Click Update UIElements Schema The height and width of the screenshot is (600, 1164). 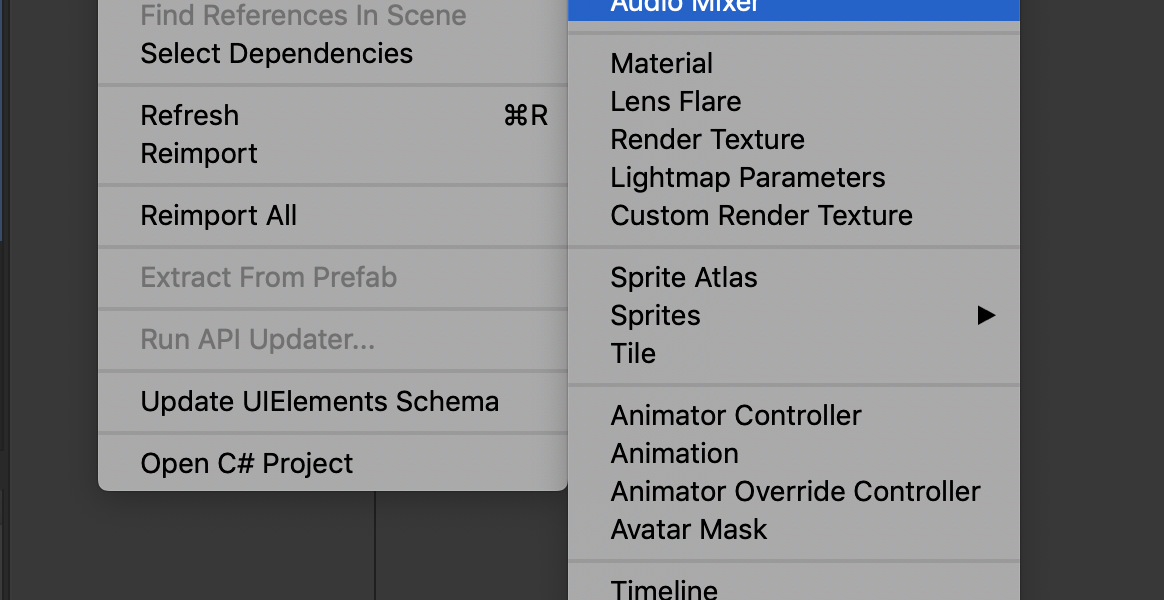319,402
